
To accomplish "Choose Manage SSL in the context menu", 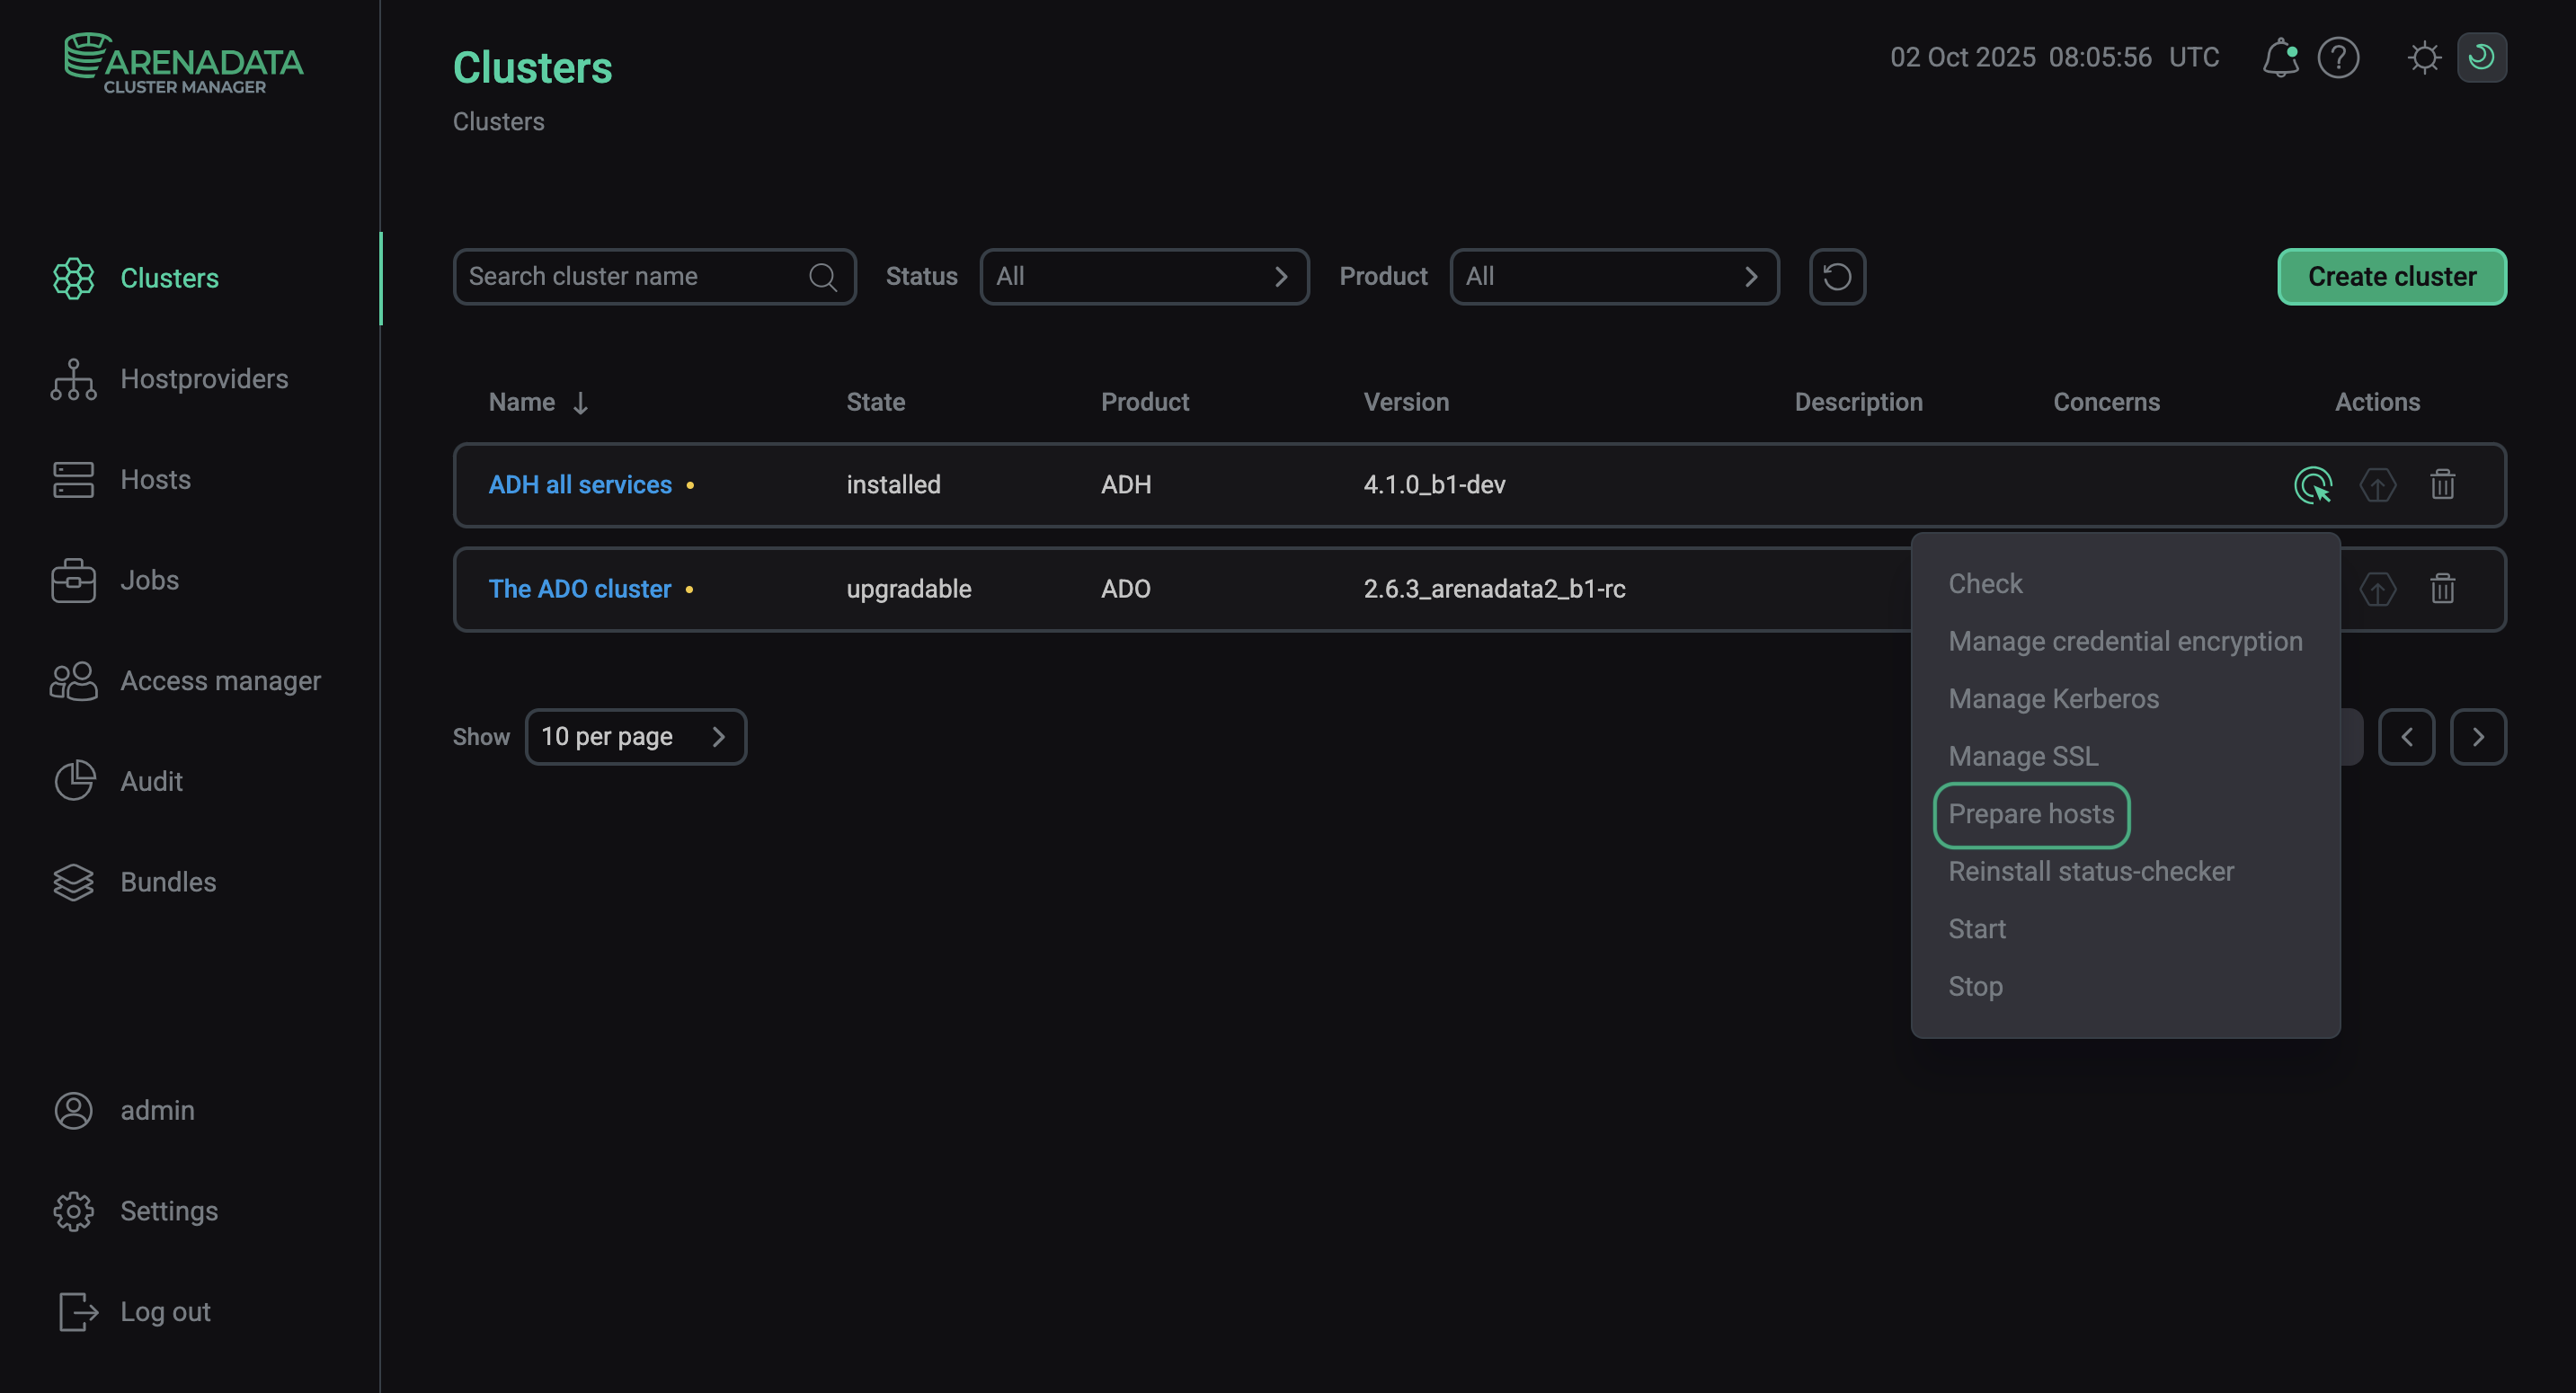I will coord(2022,756).
